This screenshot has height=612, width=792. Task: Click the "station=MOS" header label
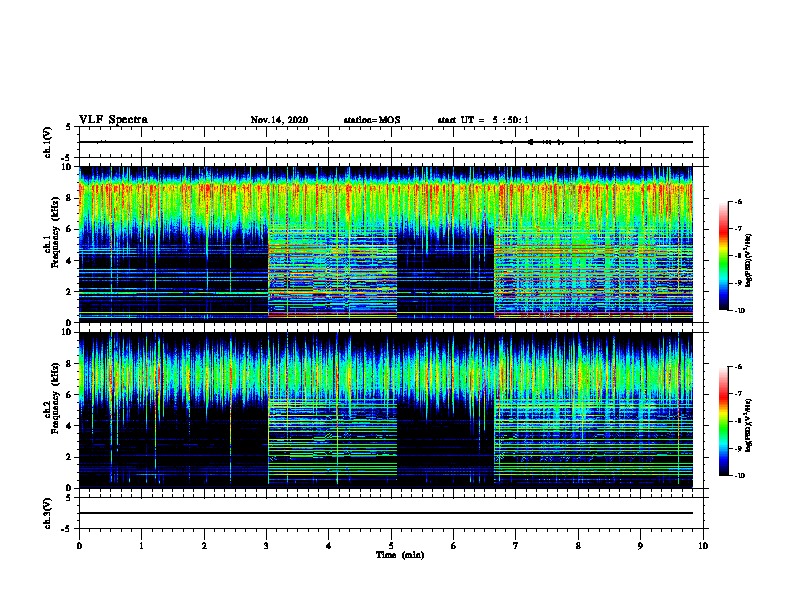pyautogui.click(x=372, y=120)
